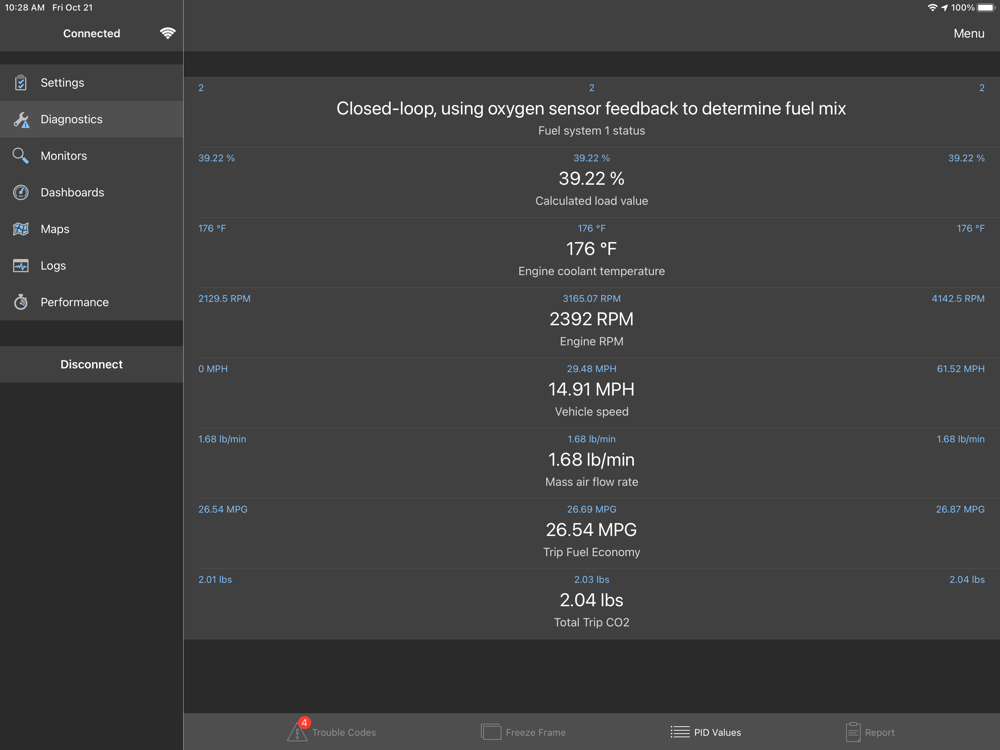Viewport: 1000px width, 750px height.
Task: Open the Settings menu item
Action: click(x=92, y=82)
